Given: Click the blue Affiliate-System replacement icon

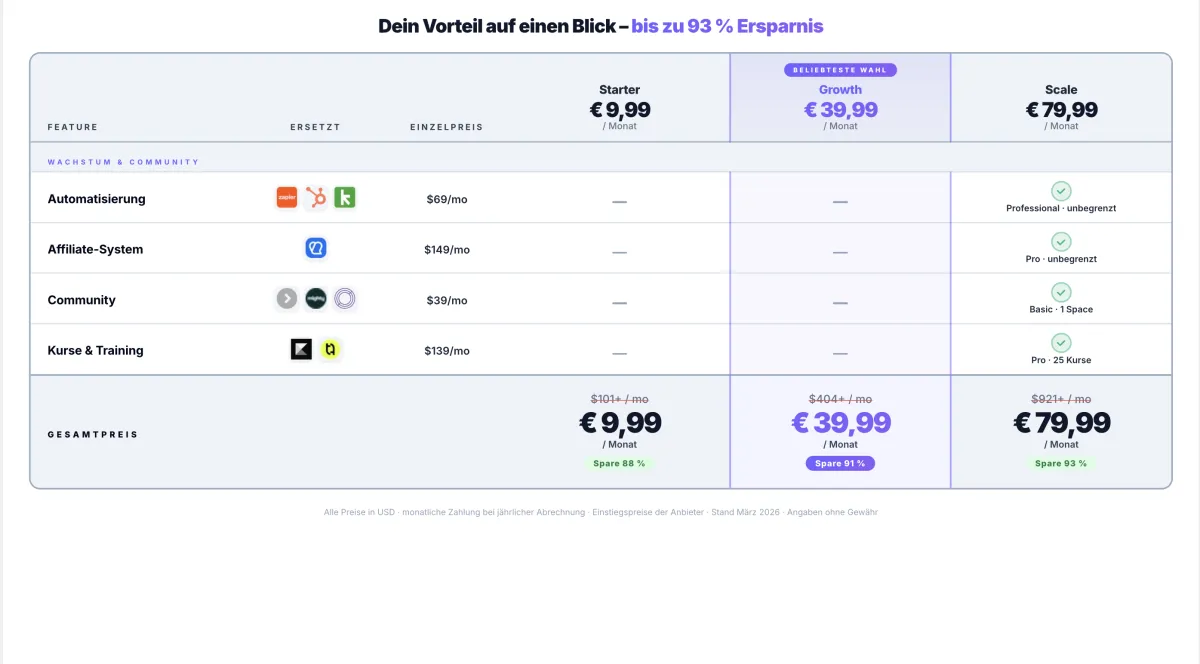Looking at the screenshot, I should coord(316,248).
